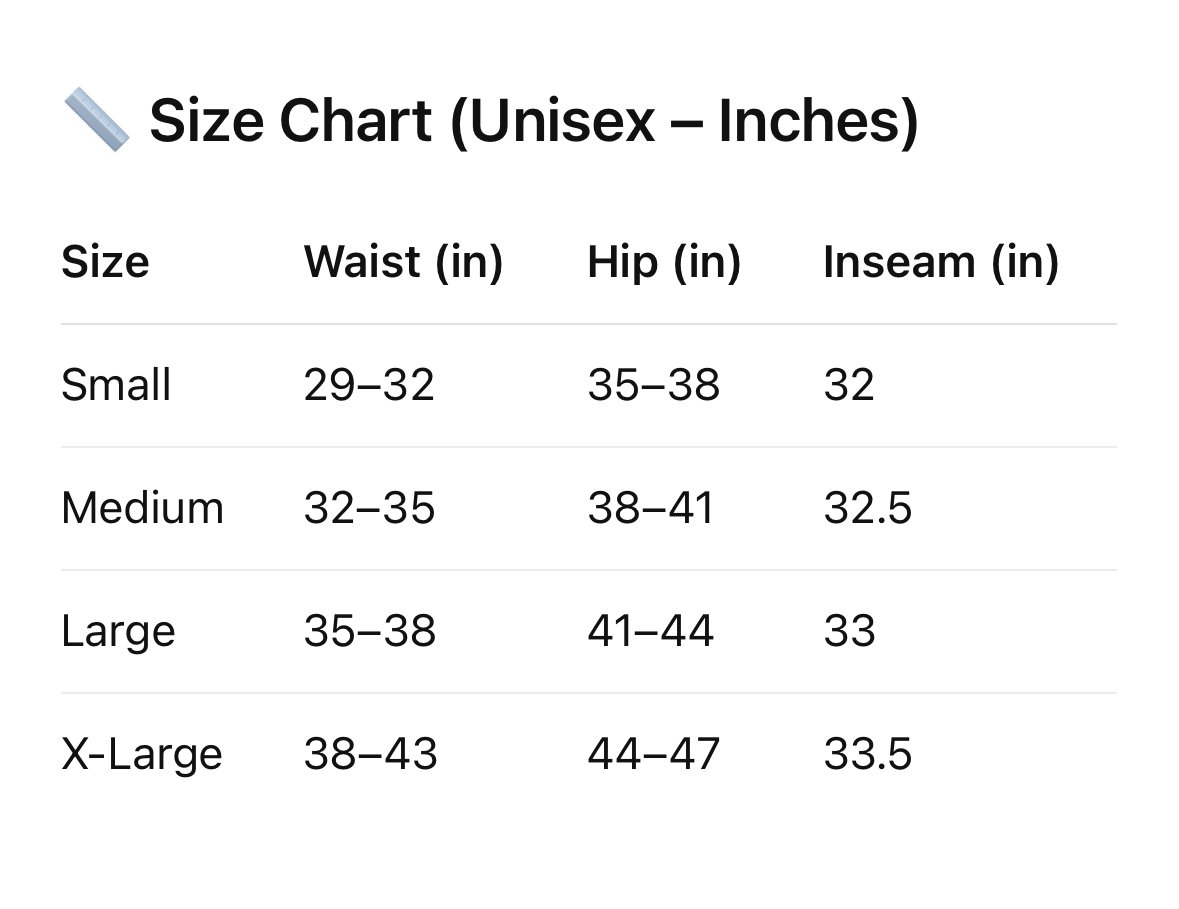Click the Medium hip value 38–41
Screen dimensions: 1179x909
[650, 508]
